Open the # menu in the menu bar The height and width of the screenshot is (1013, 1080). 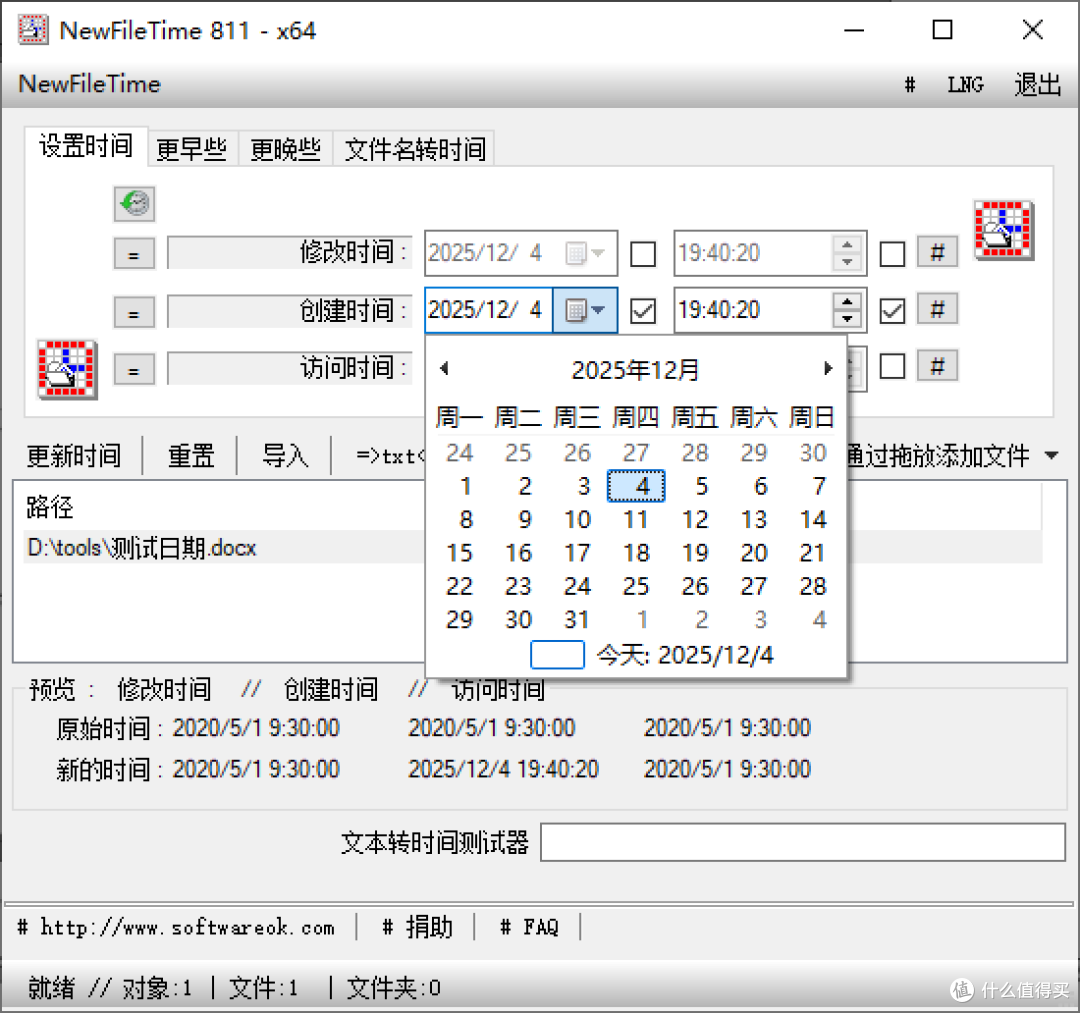(910, 85)
